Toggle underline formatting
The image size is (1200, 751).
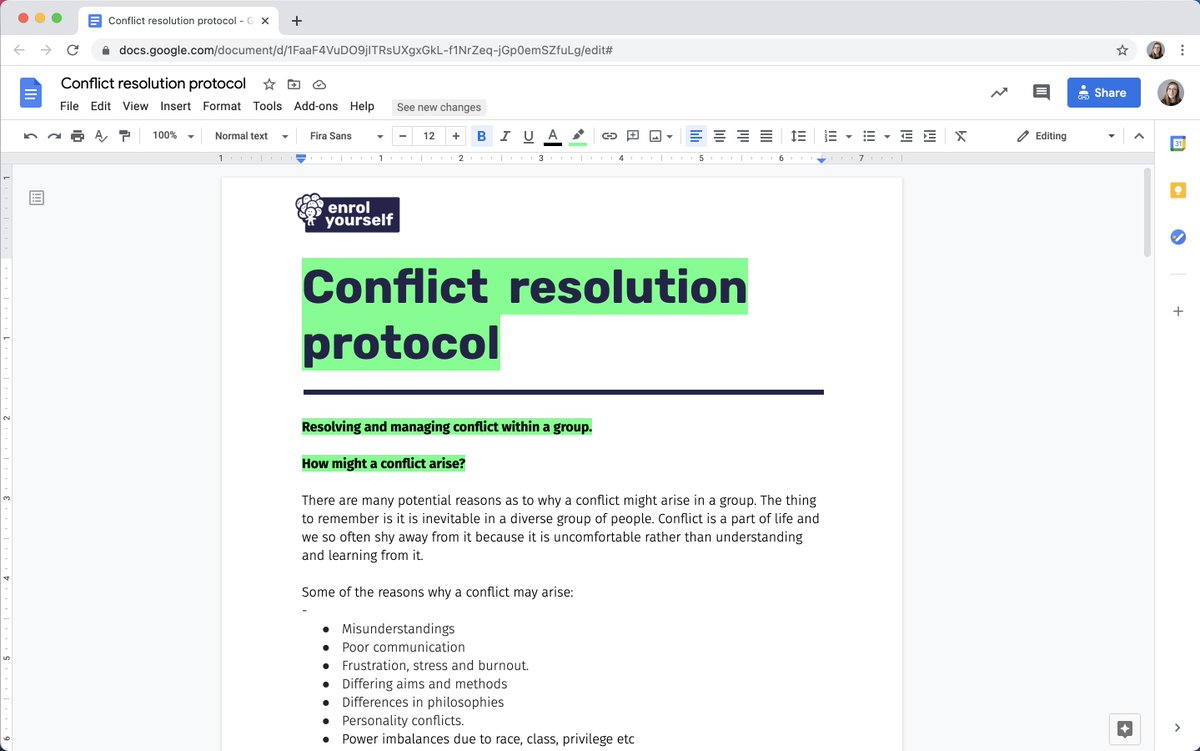(x=528, y=136)
